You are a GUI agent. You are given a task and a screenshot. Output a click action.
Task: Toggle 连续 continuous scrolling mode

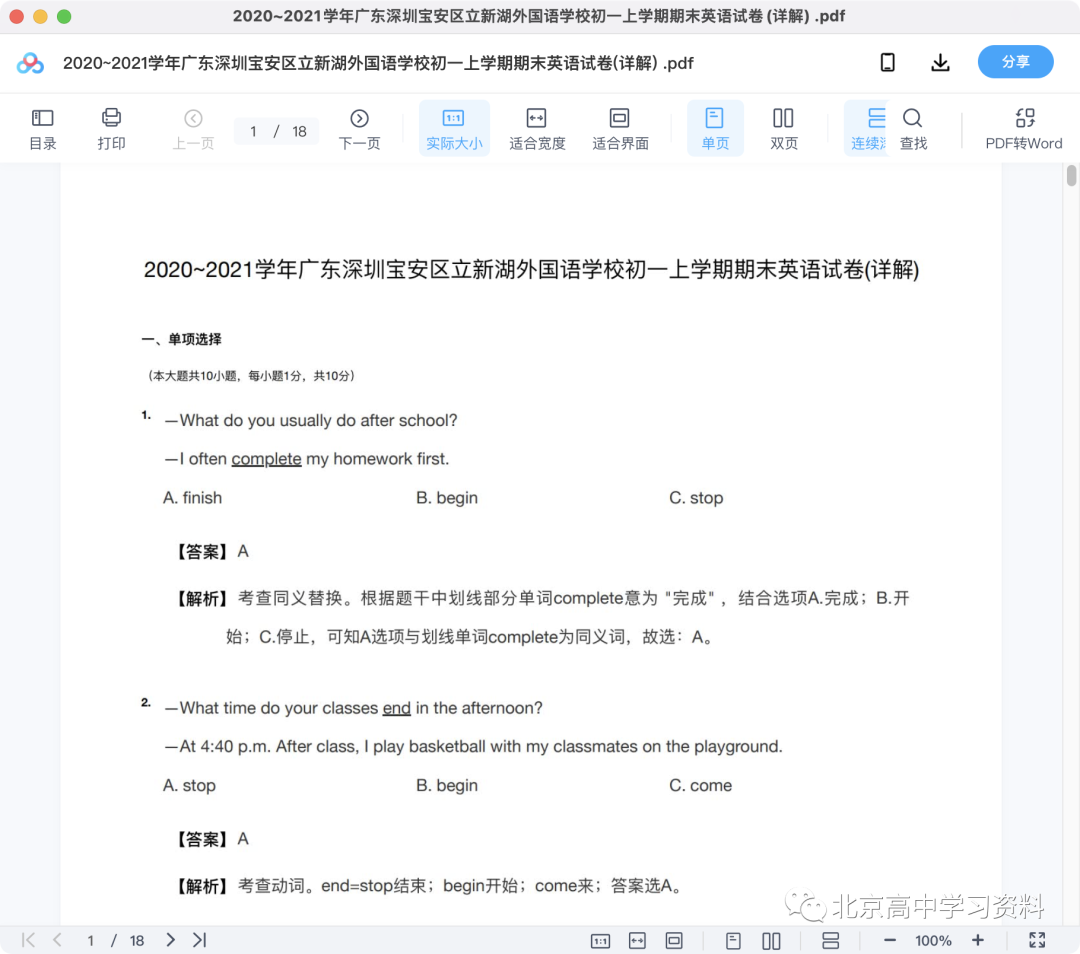coord(868,129)
